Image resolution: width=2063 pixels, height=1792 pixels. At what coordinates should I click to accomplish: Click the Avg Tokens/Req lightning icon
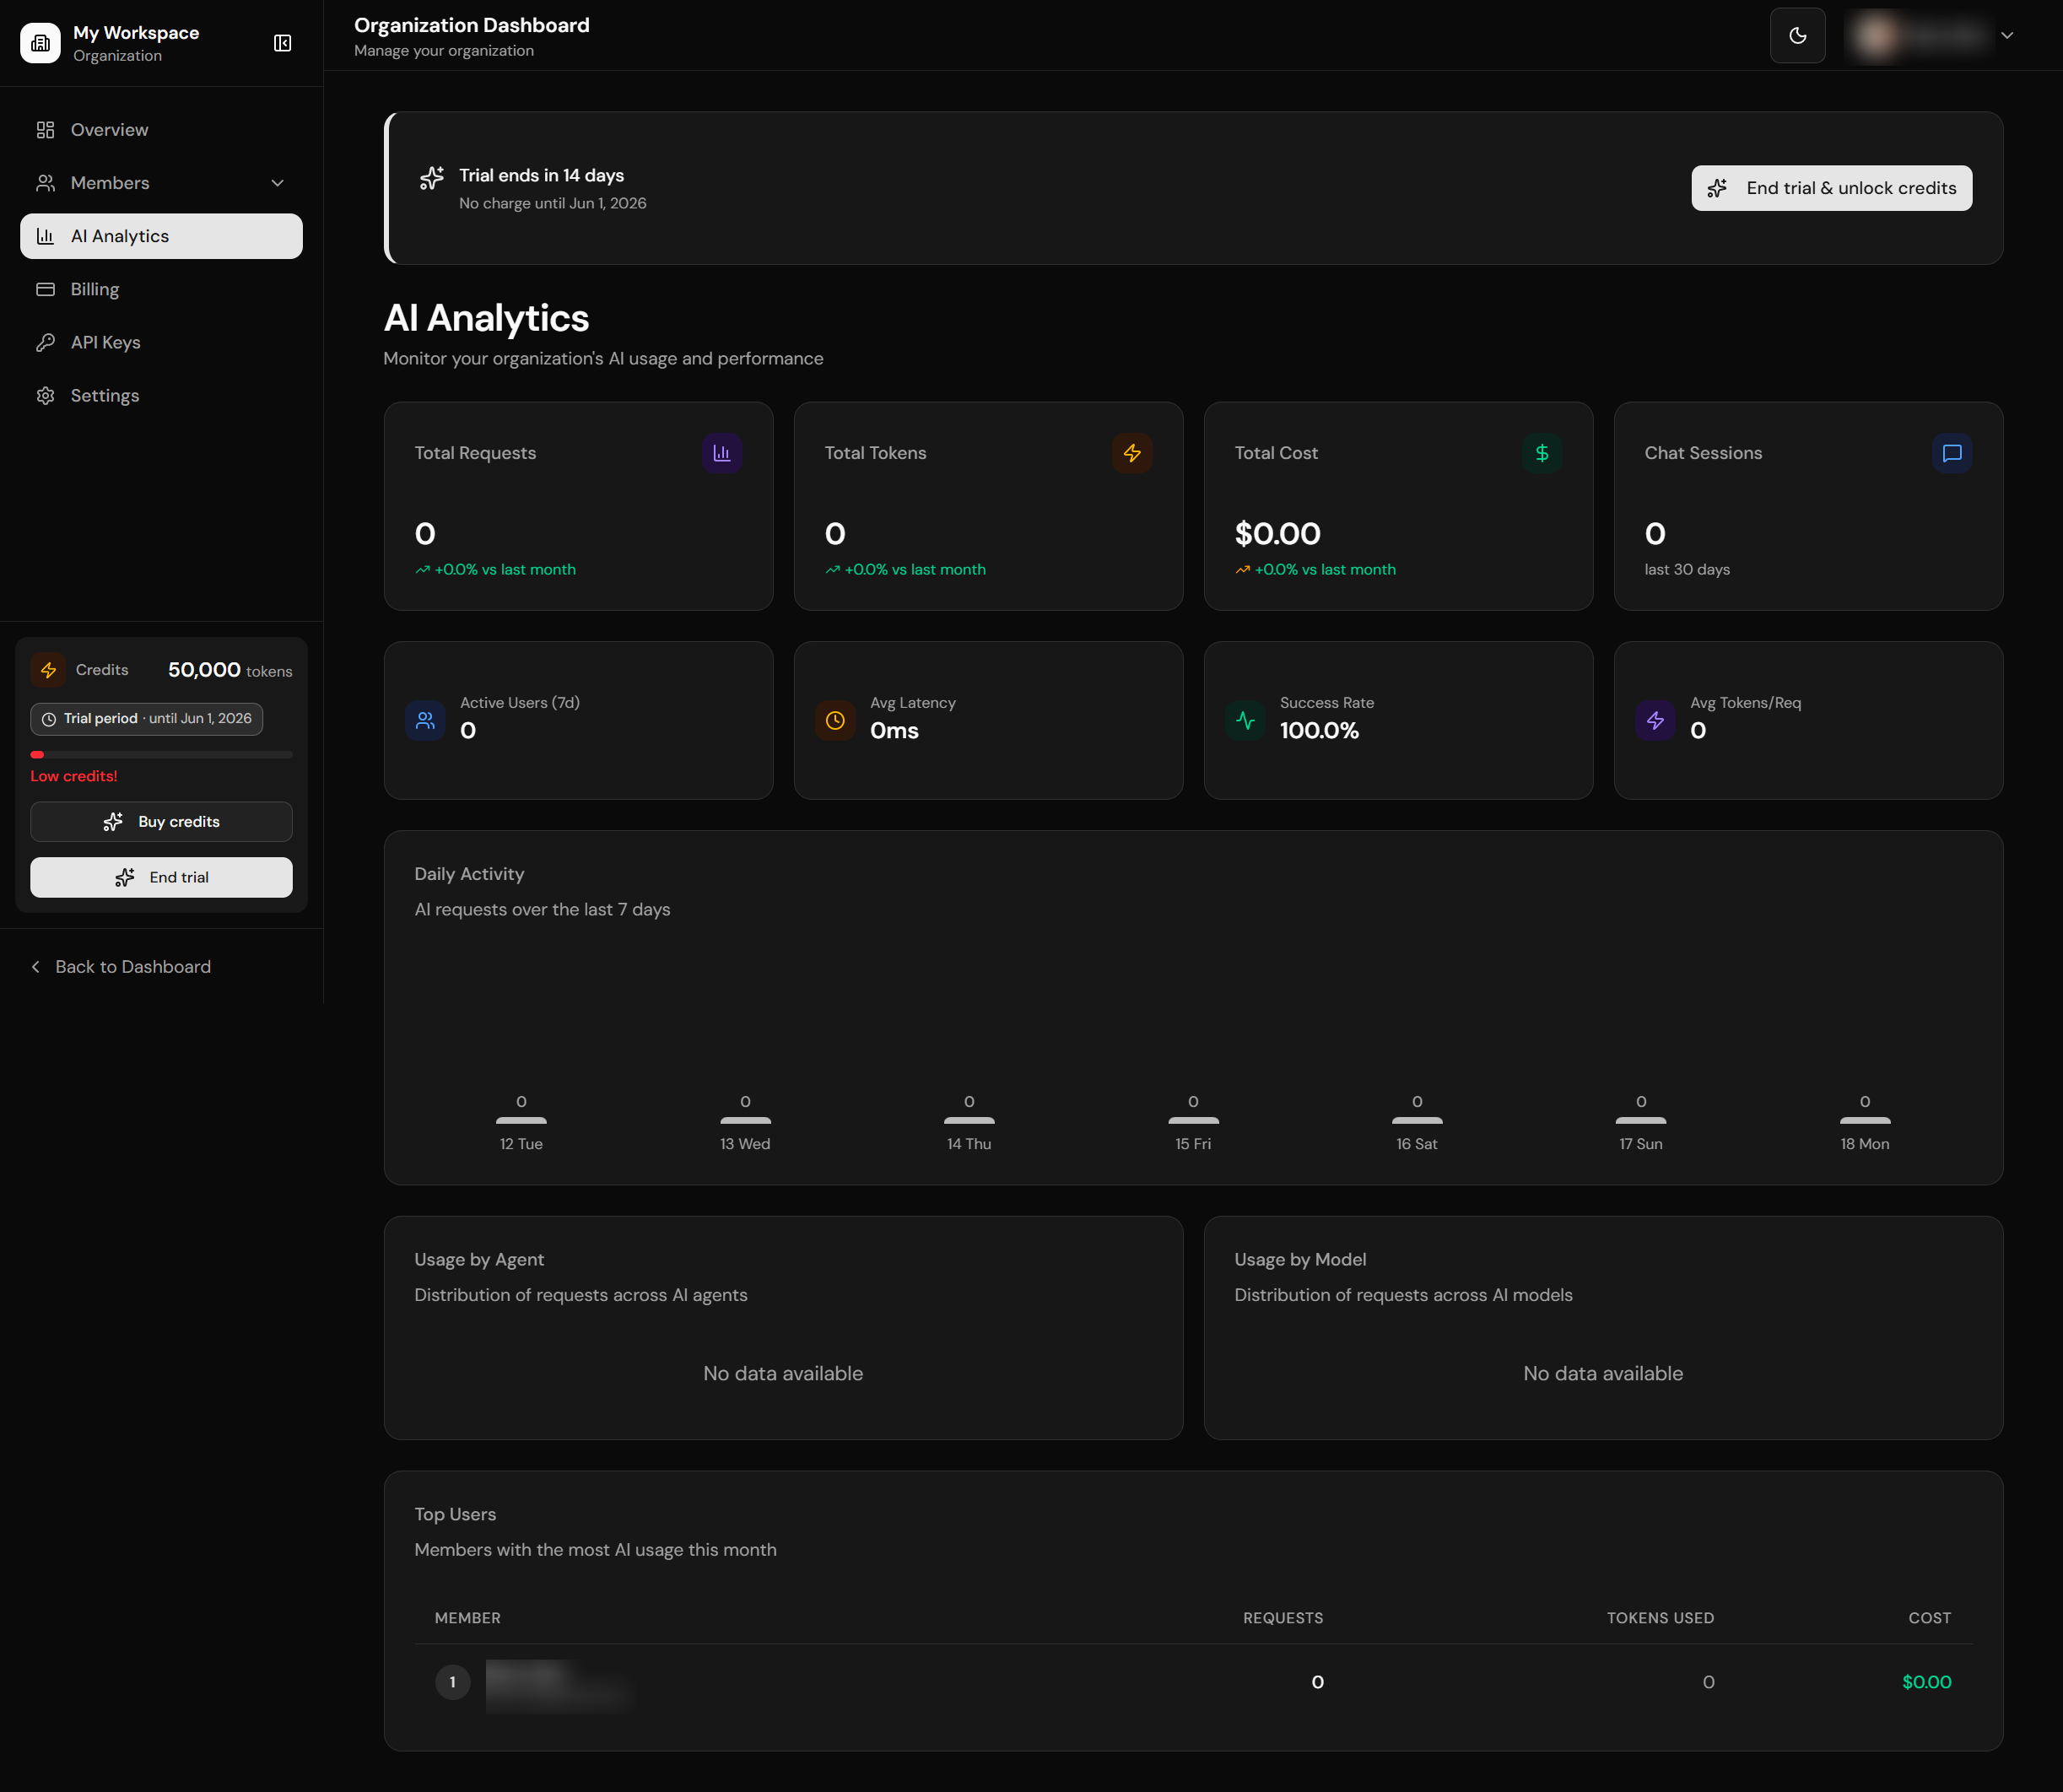1655,720
